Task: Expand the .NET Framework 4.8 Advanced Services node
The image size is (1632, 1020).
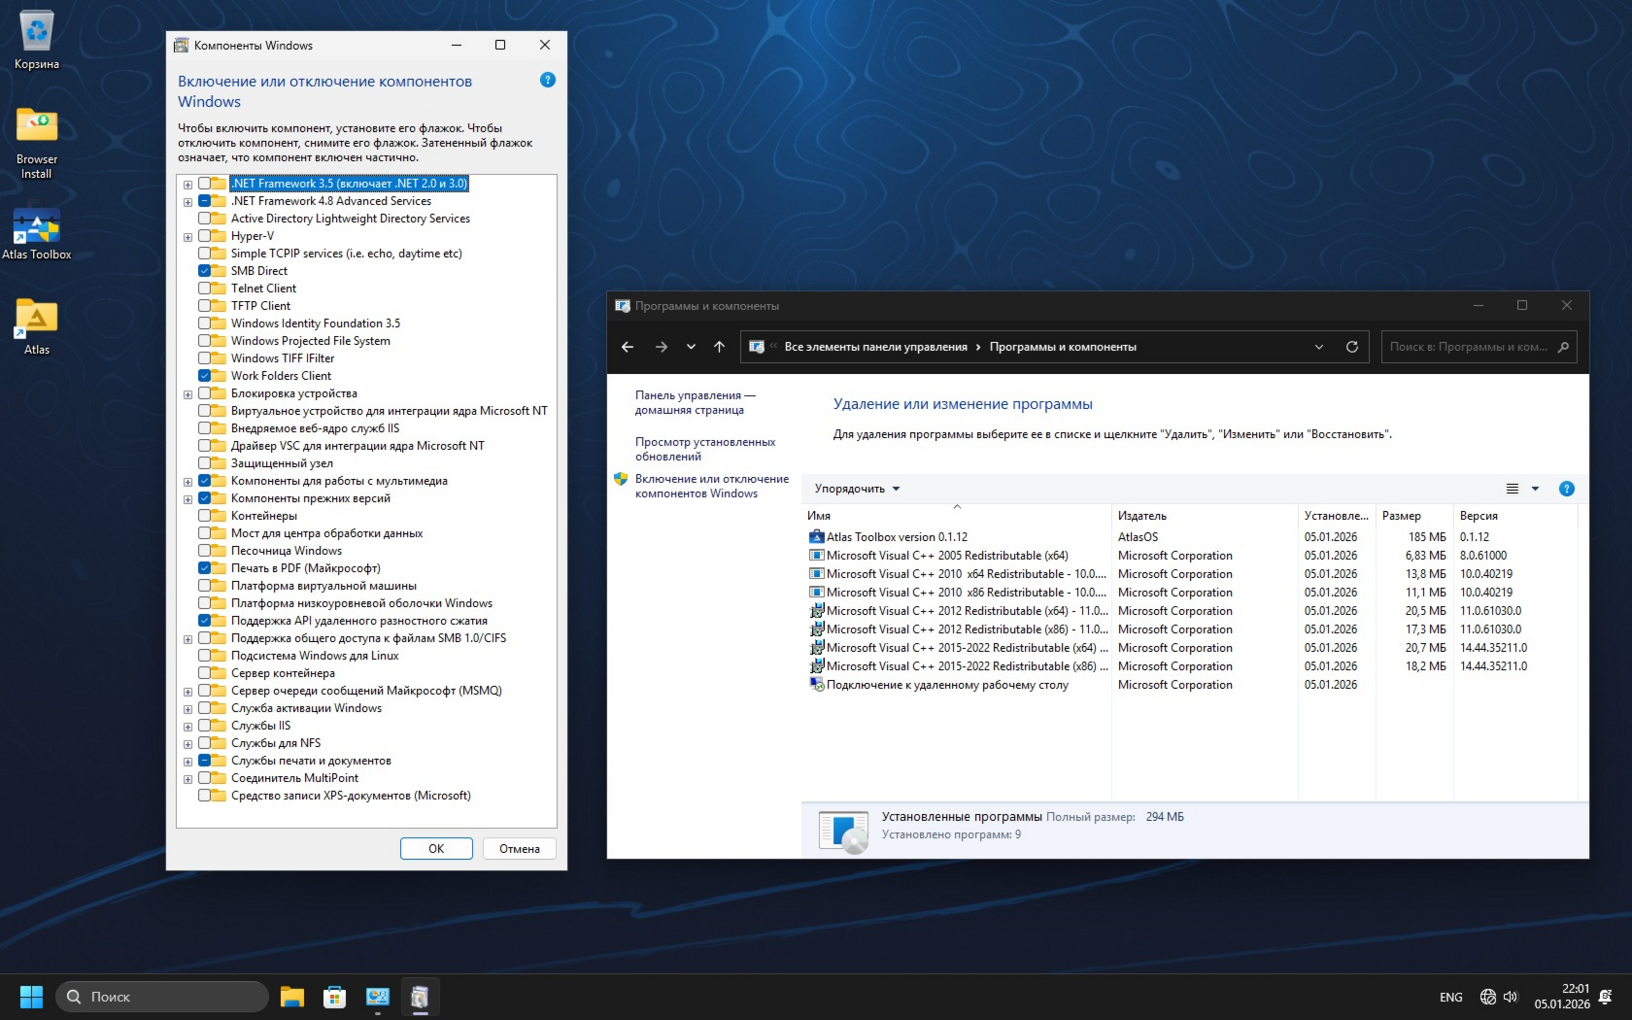Action: (188, 202)
